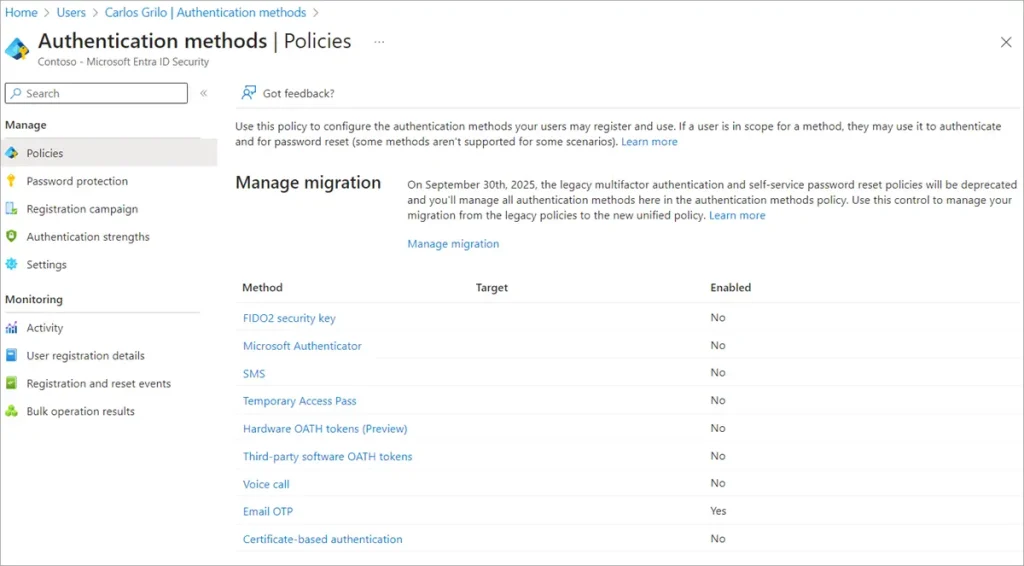Screen dimensions: 1024x566
Task: Click the Password protection key icon
Action: tap(12, 181)
